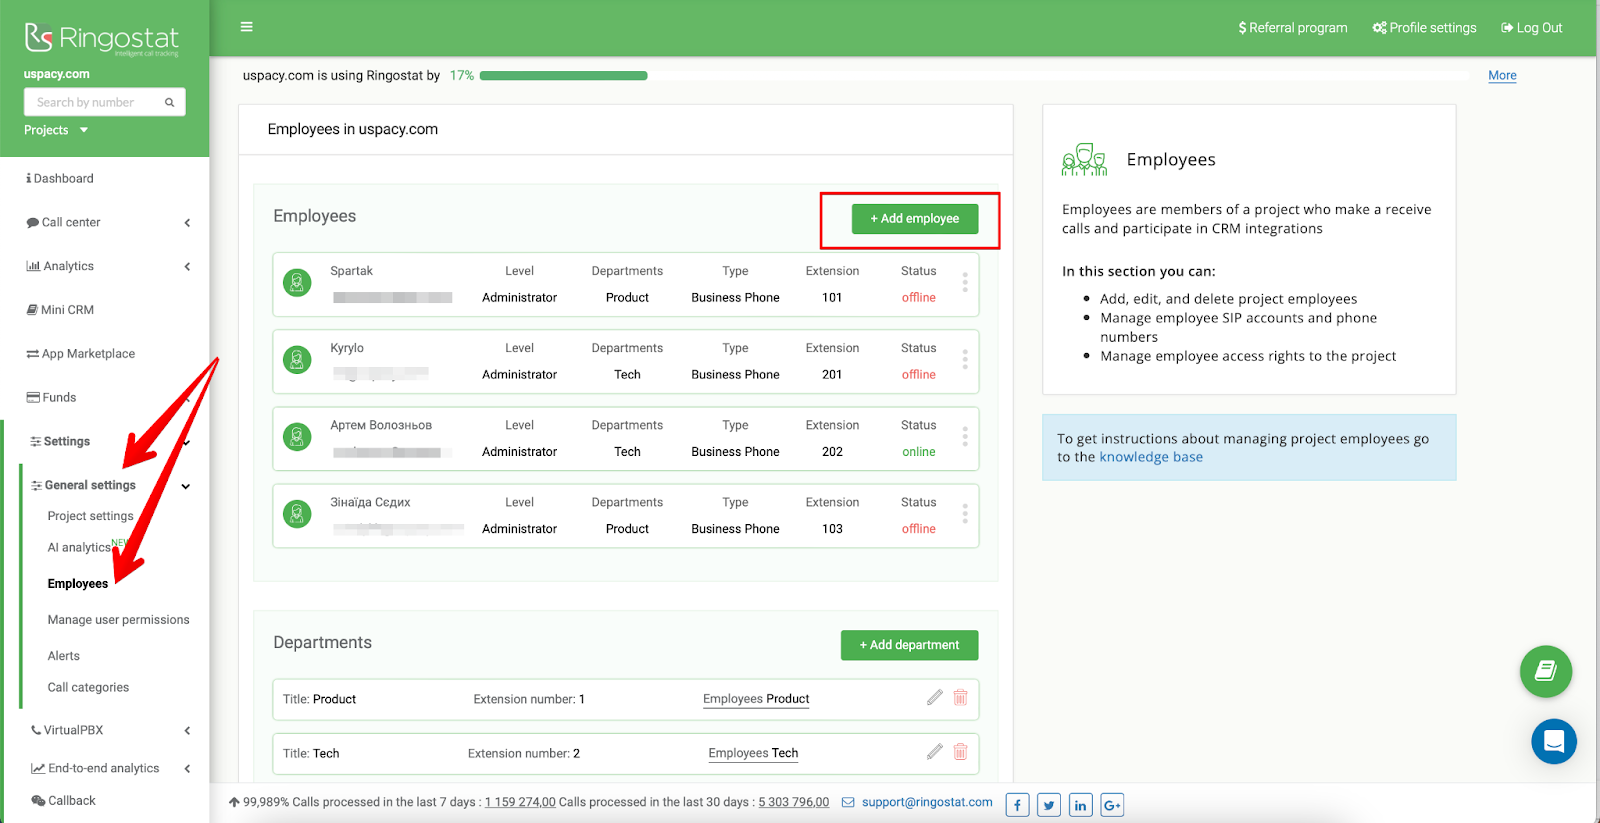
Task: Expand the Analytics menu chevron
Action: tap(187, 267)
